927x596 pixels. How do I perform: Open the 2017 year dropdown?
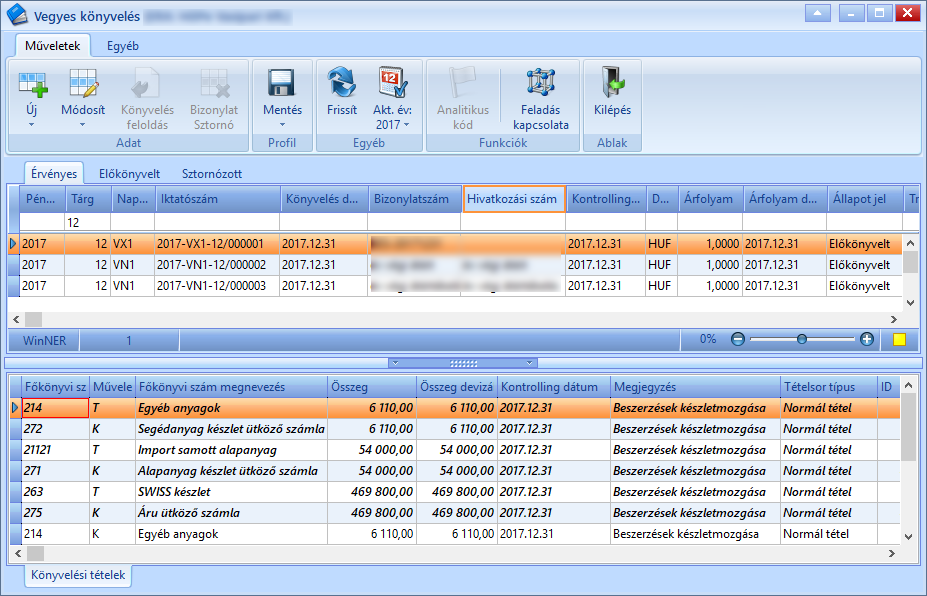tap(393, 125)
